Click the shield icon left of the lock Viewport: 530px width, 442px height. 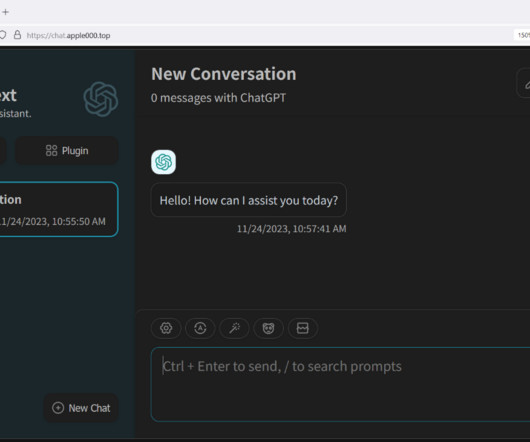coord(2,35)
